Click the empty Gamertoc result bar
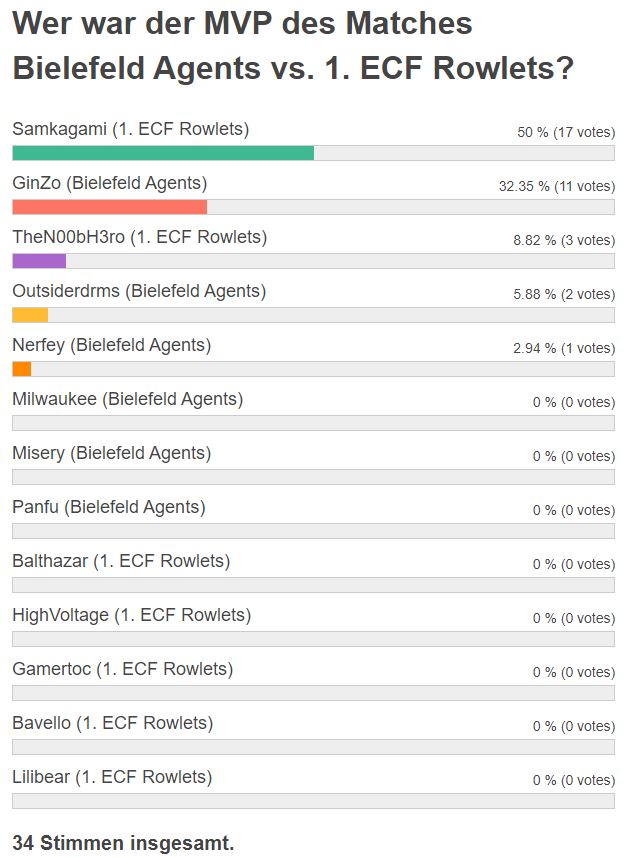628x858 pixels. (313, 693)
